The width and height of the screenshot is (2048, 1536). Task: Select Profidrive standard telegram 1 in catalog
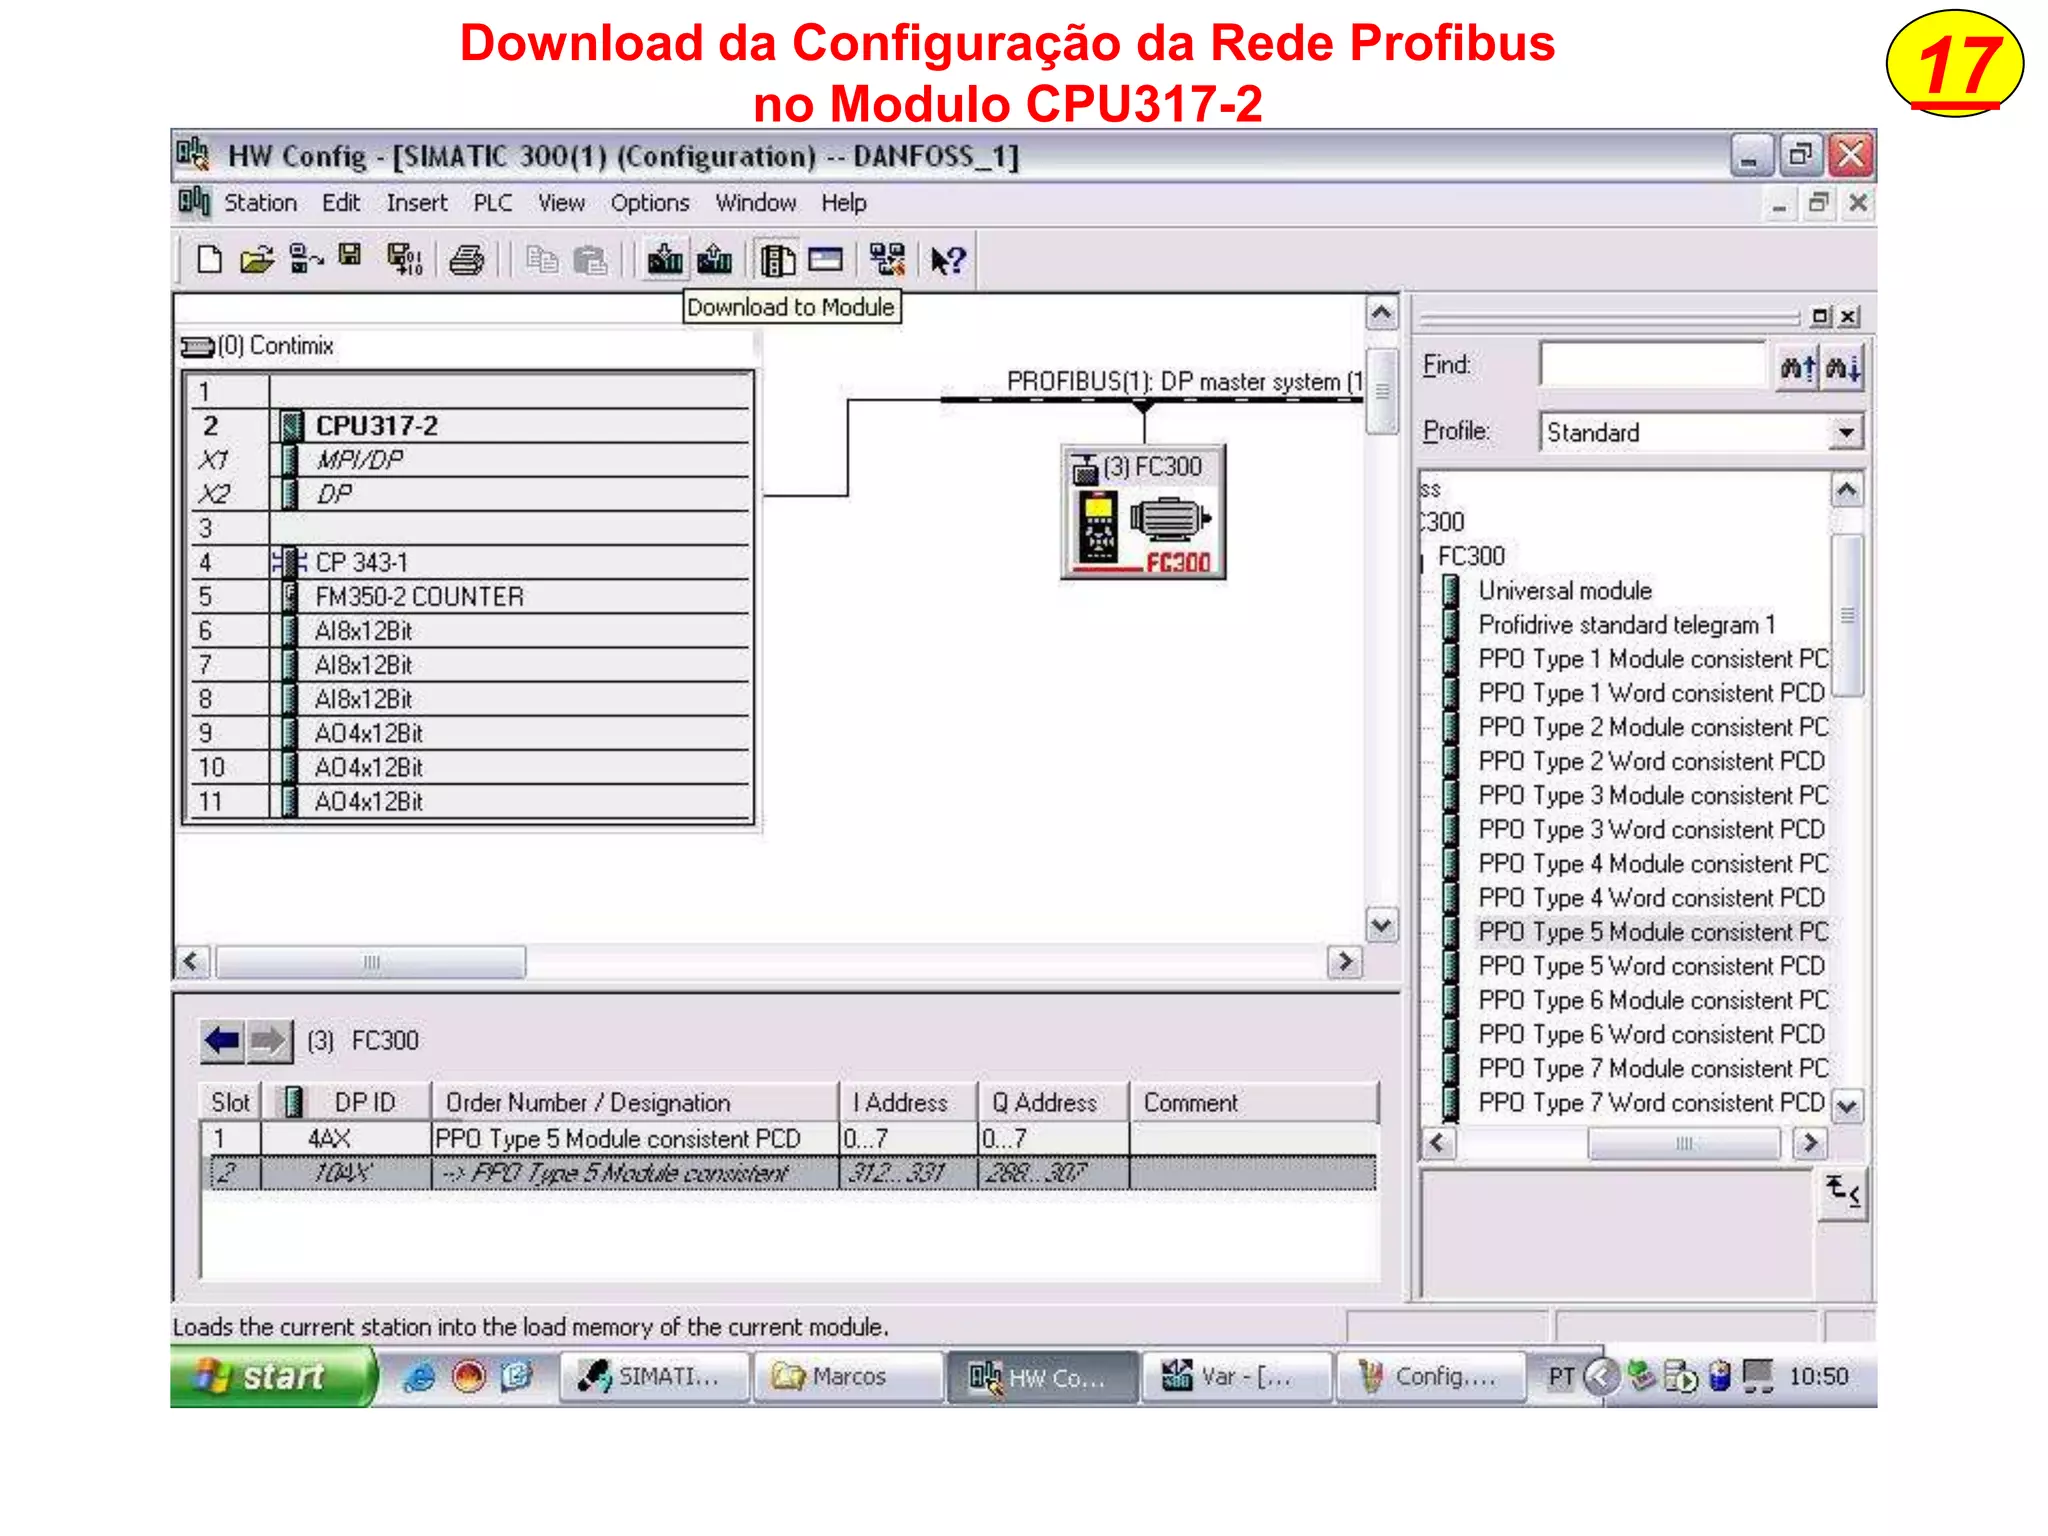click(1627, 625)
